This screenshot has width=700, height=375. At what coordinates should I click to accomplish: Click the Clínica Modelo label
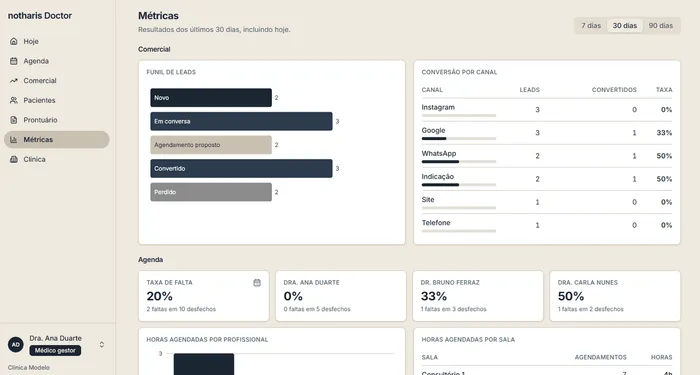tap(29, 368)
